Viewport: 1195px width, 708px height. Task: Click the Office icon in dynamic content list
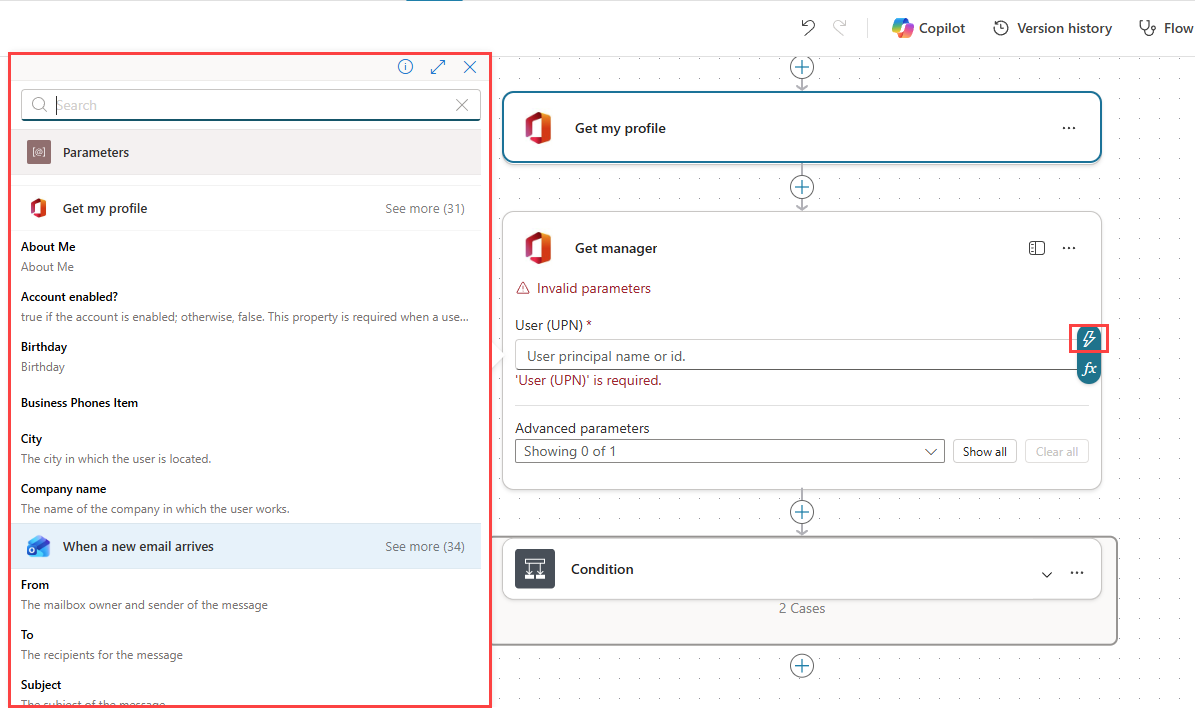point(39,208)
